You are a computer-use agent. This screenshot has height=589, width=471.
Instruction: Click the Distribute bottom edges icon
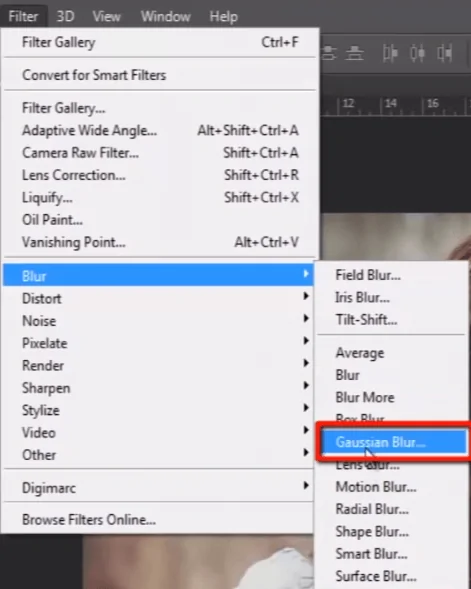coord(354,53)
